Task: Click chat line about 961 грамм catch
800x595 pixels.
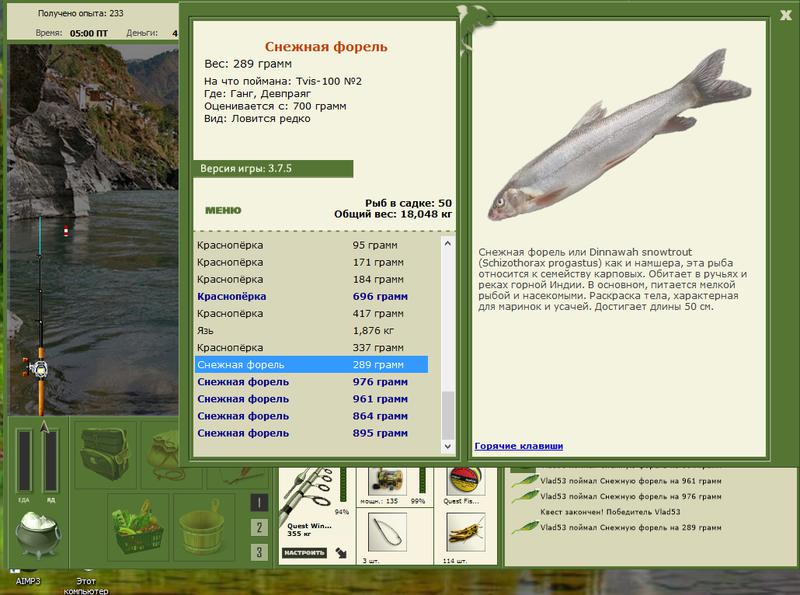Action: coord(631,481)
